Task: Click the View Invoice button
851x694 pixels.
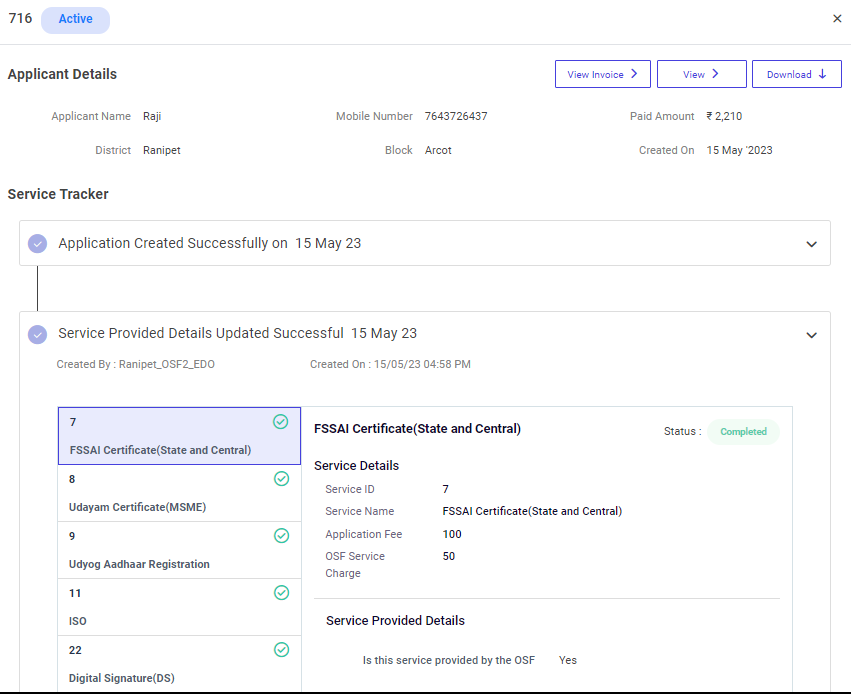Action: [602, 74]
